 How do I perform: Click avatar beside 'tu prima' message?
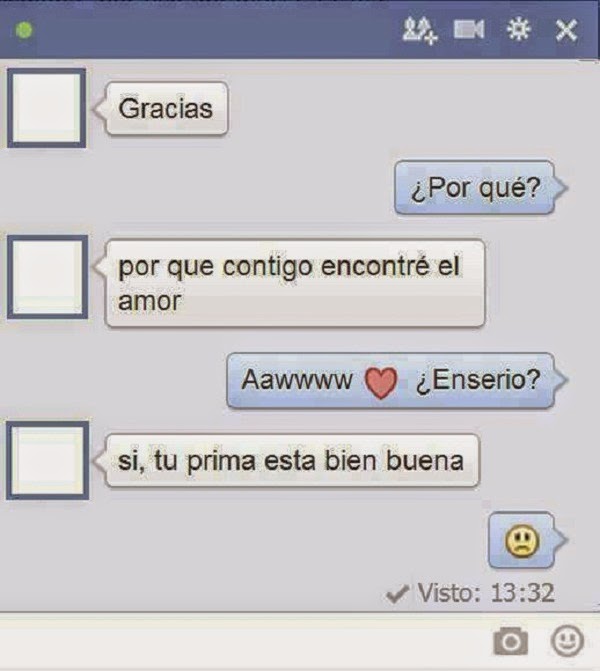coord(48,460)
